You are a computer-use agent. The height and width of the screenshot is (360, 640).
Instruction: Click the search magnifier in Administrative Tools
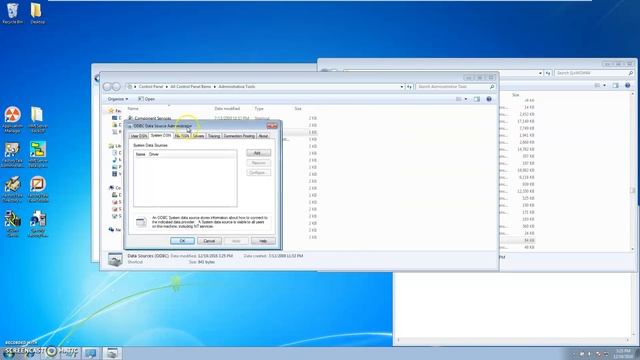click(x=492, y=87)
